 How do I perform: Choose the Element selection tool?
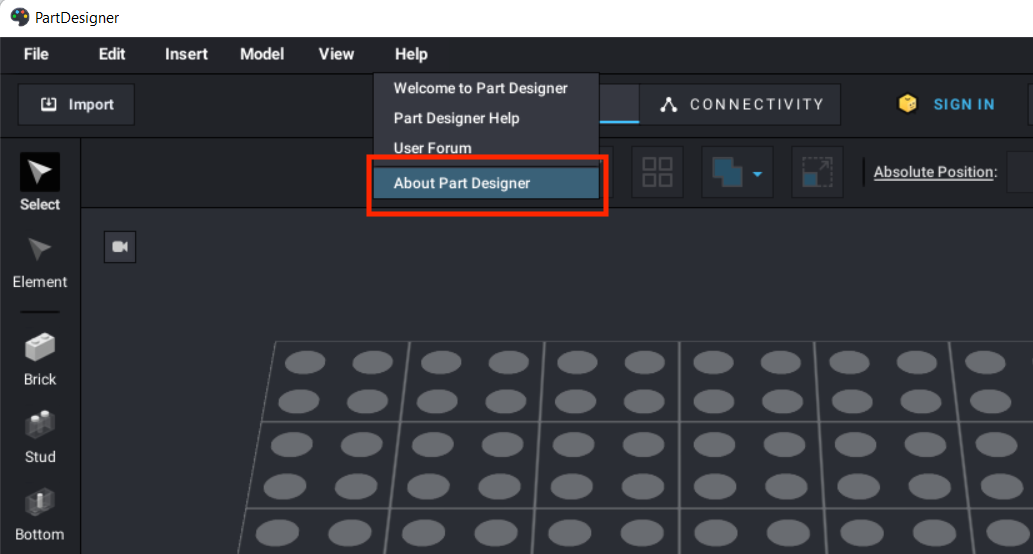pos(40,262)
